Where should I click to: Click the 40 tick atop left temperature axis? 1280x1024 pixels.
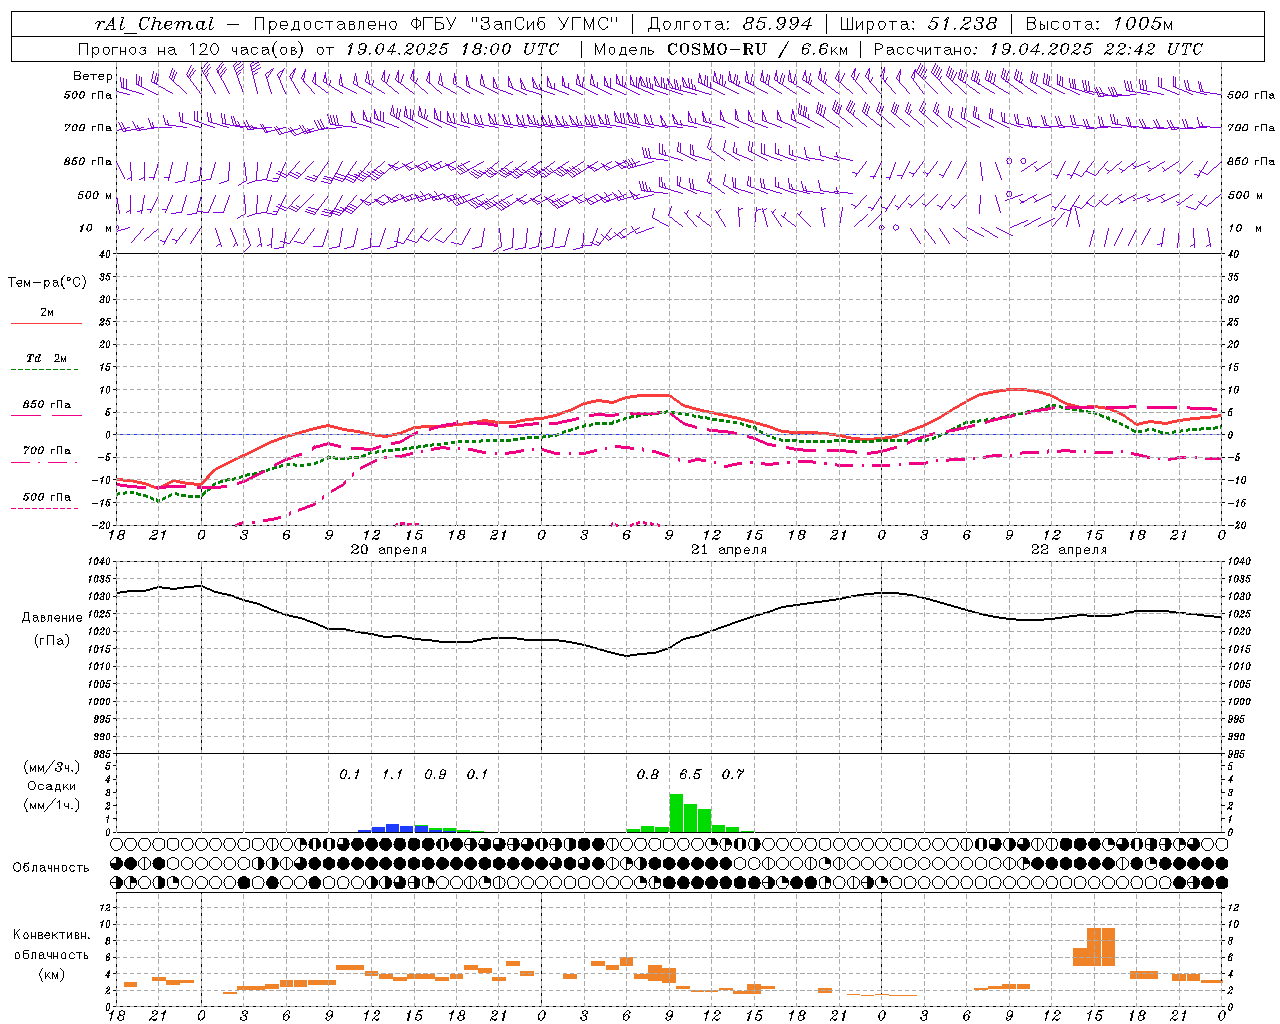(x=104, y=254)
